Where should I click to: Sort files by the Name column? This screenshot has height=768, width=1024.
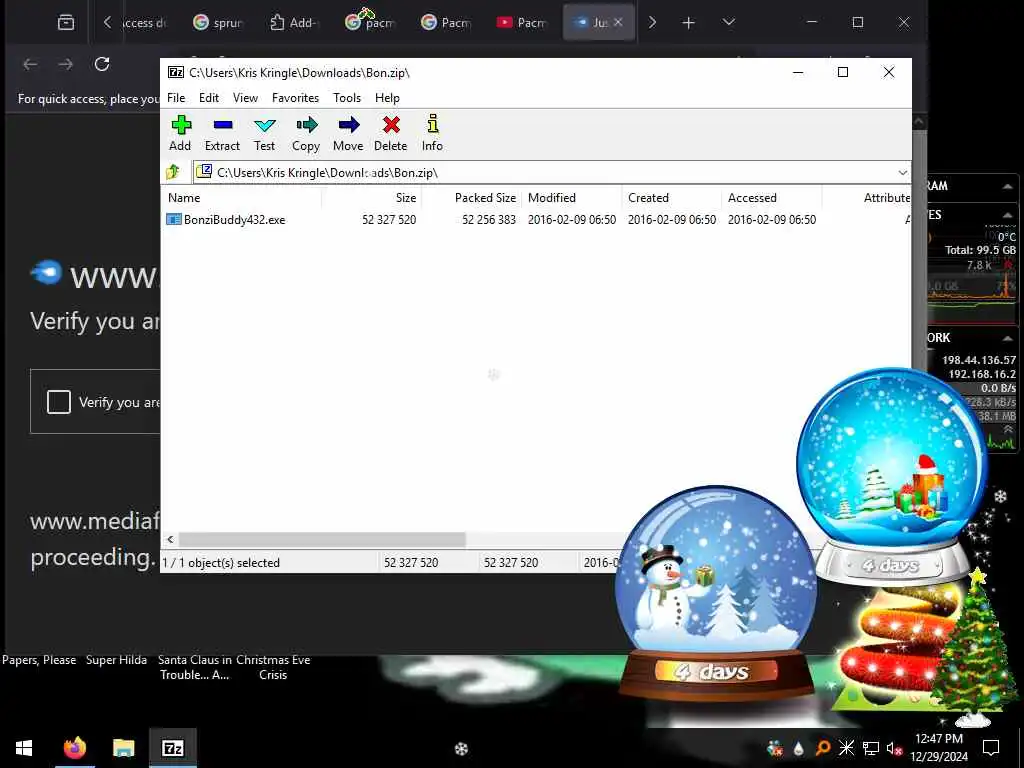click(x=241, y=198)
